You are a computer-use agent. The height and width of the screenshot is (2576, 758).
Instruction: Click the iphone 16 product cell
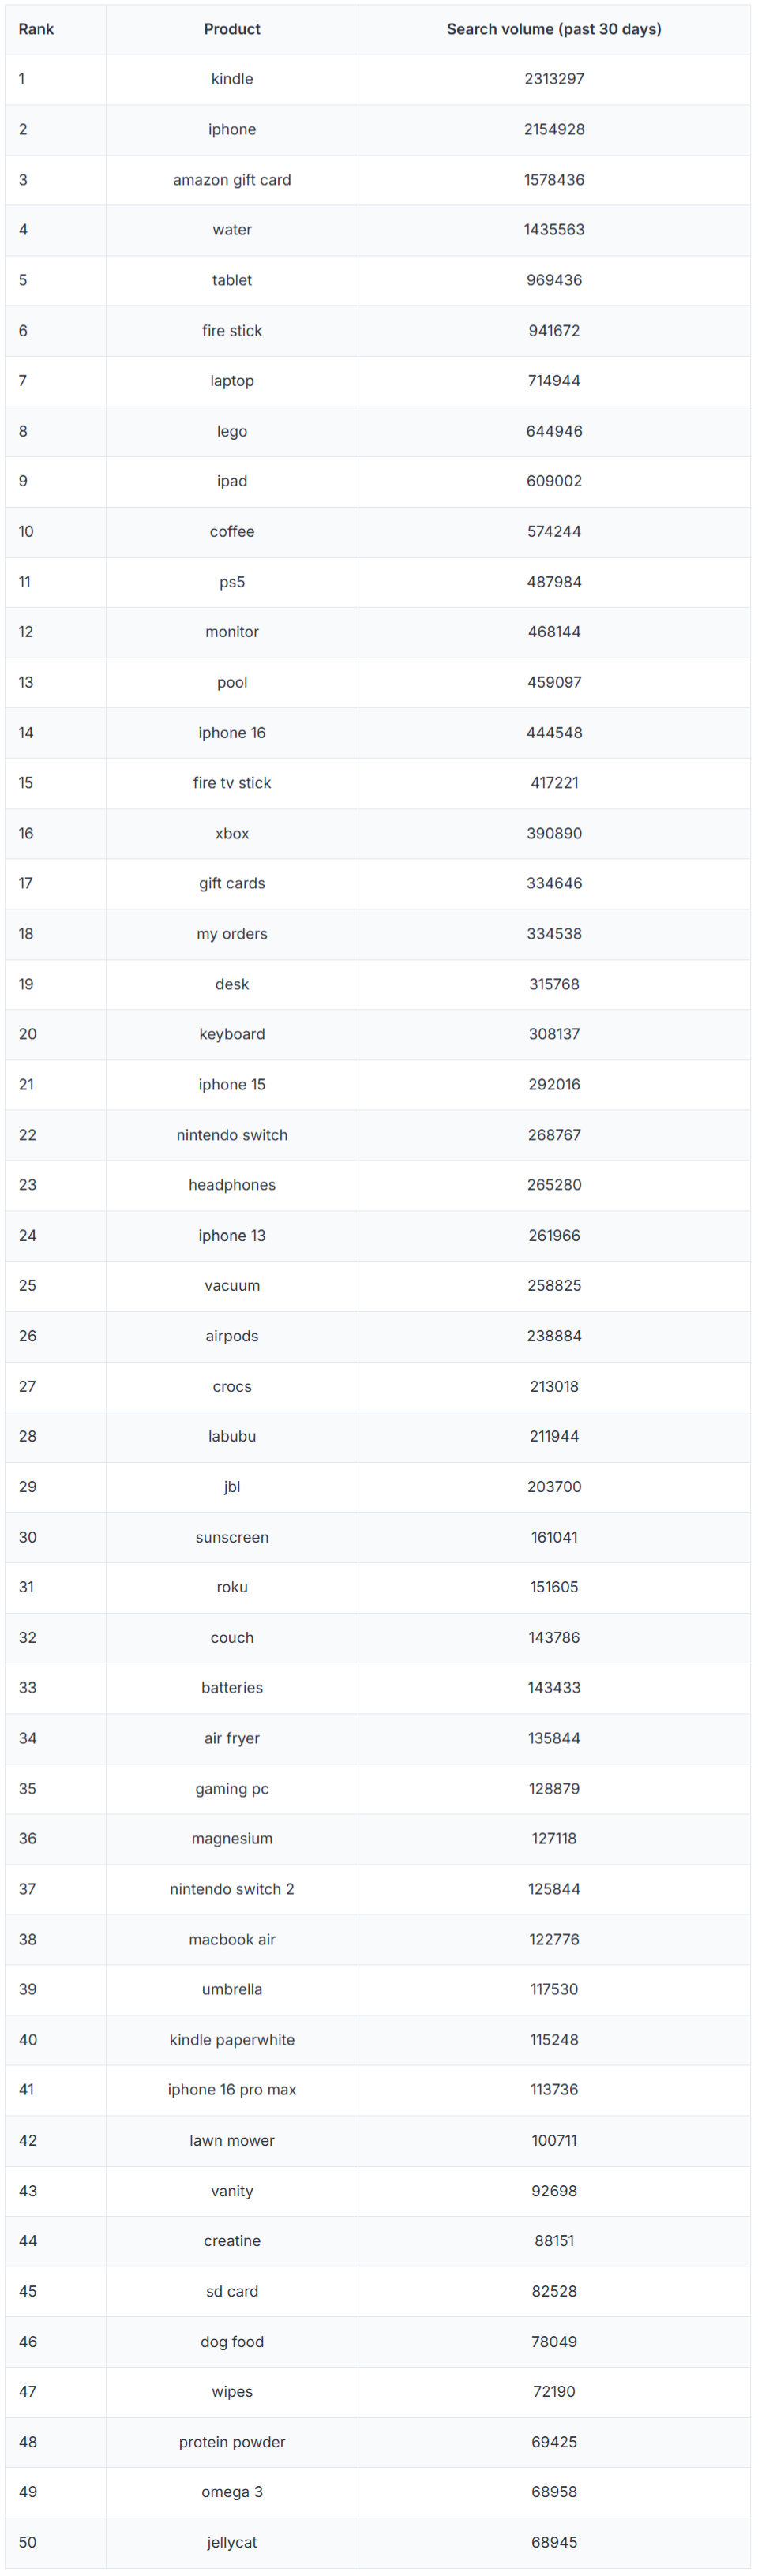[x=232, y=733]
